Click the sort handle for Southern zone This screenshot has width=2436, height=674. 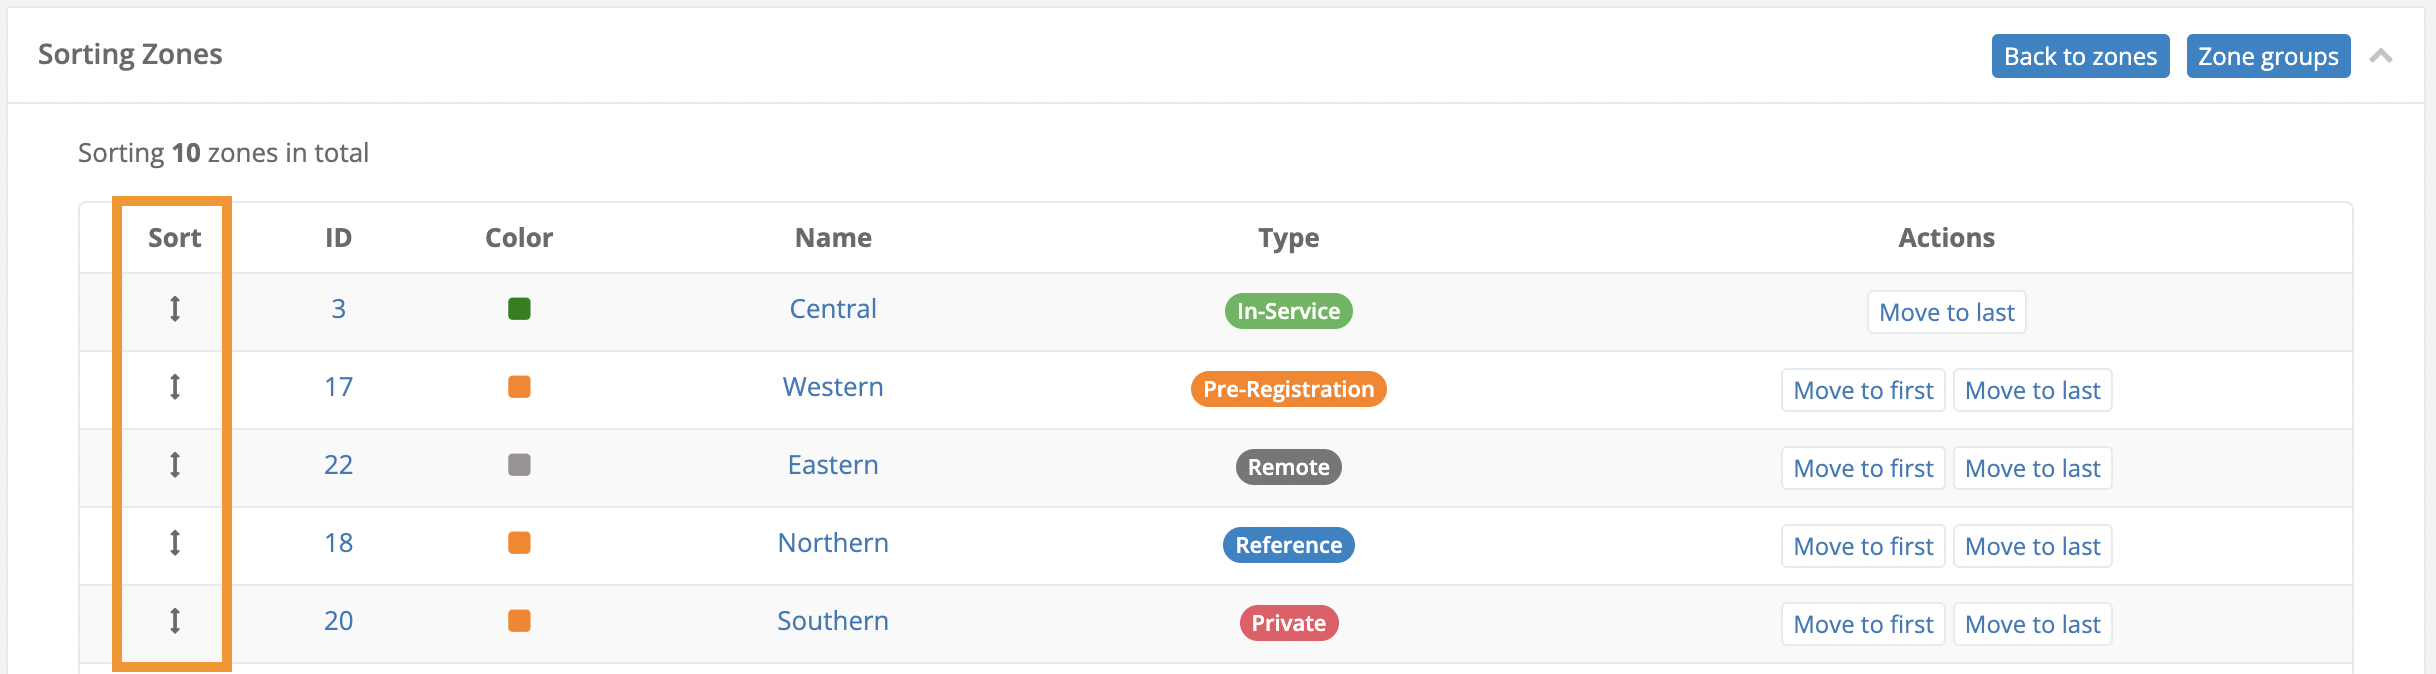(x=175, y=621)
